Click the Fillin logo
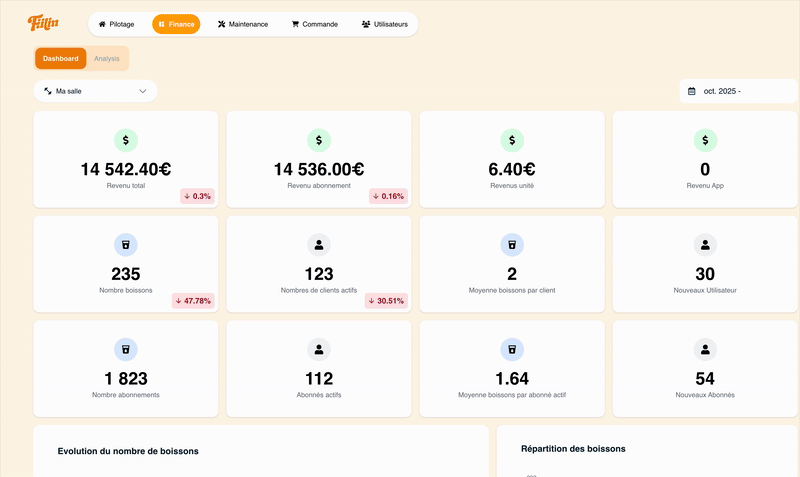The width and height of the screenshot is (800, 477). click(43, 23)
